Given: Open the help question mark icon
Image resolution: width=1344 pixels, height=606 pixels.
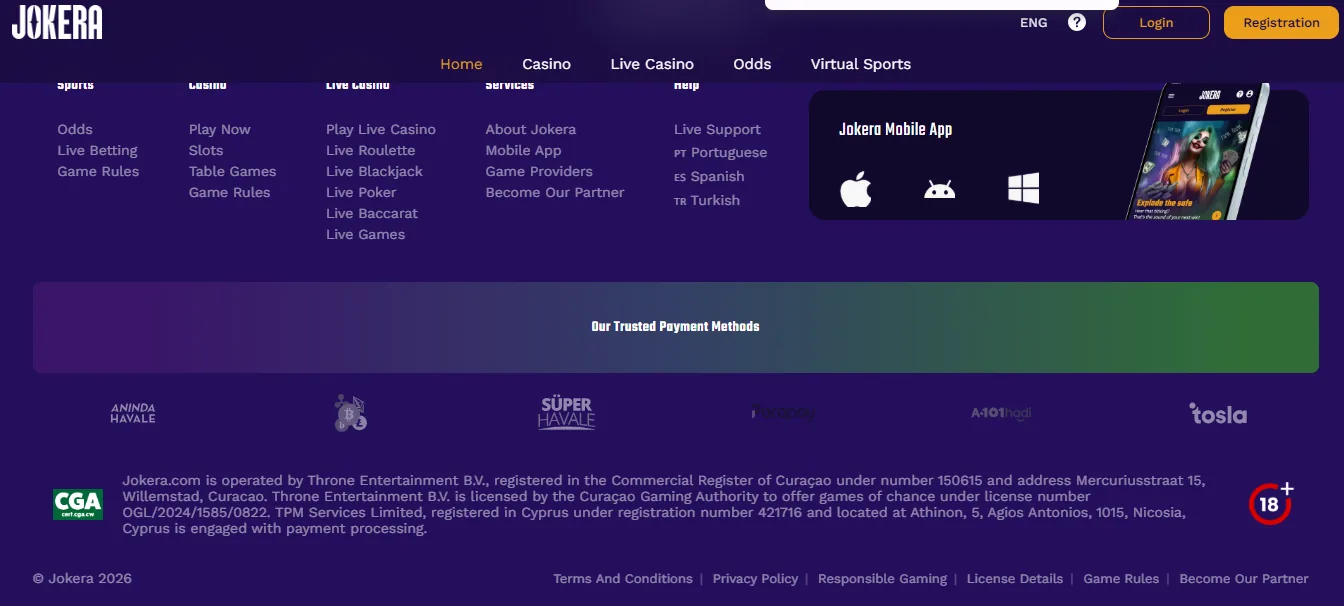Looking at the screenshot, I should pos(1077,22).
